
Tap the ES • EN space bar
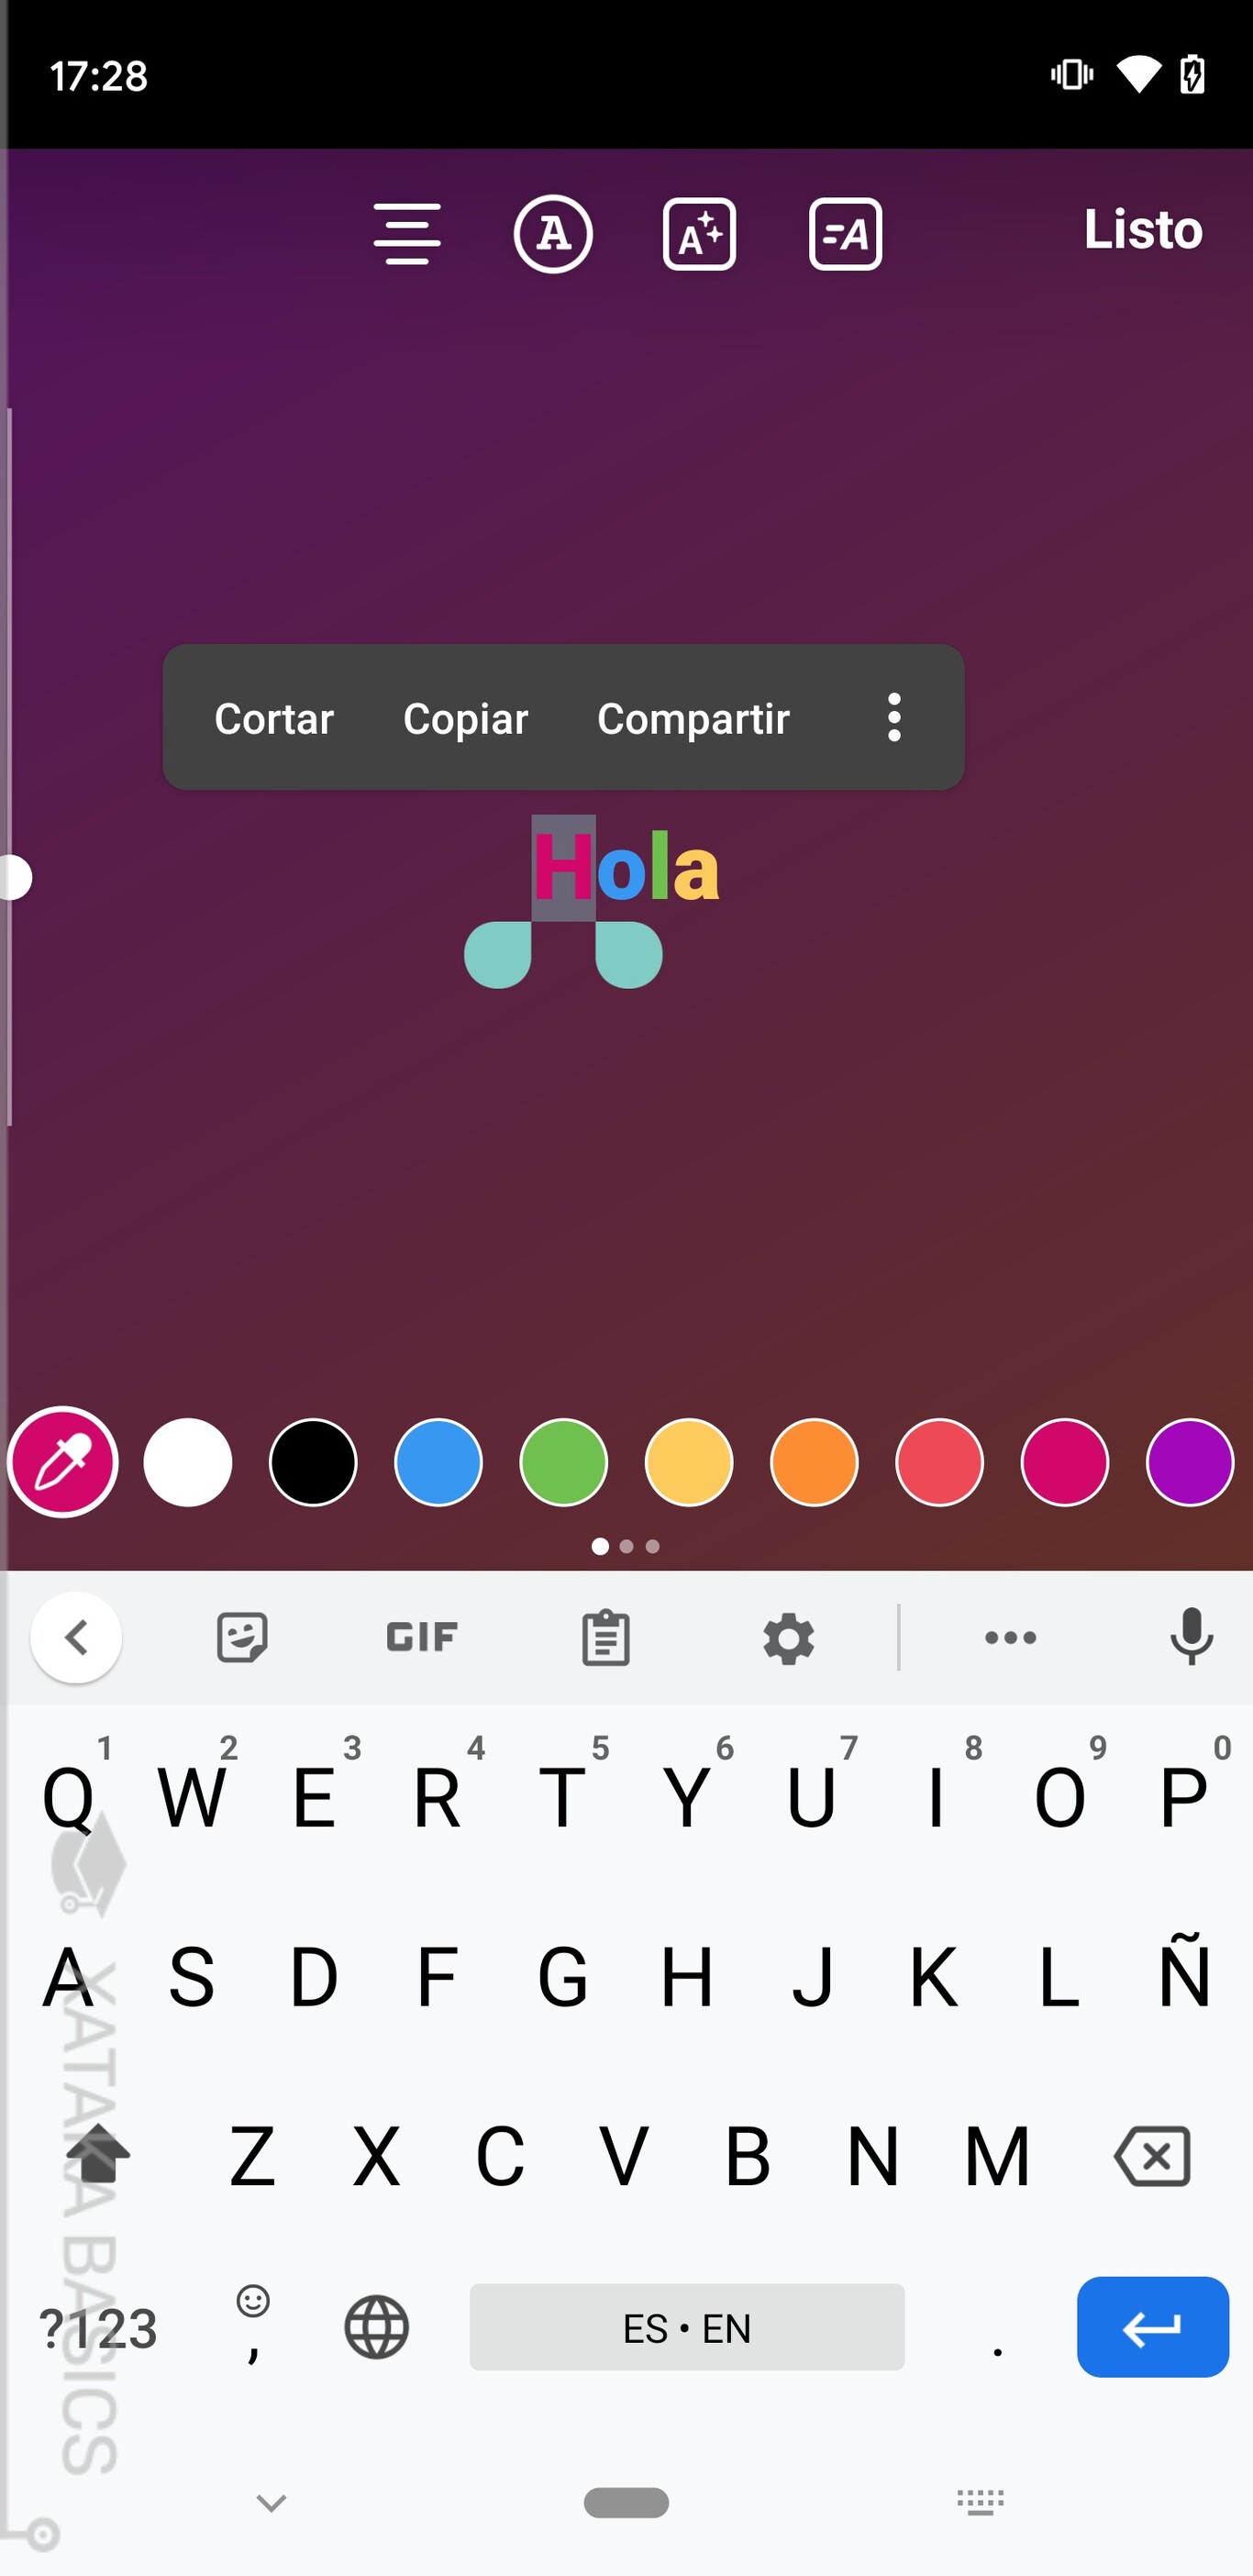(687, 2327)
